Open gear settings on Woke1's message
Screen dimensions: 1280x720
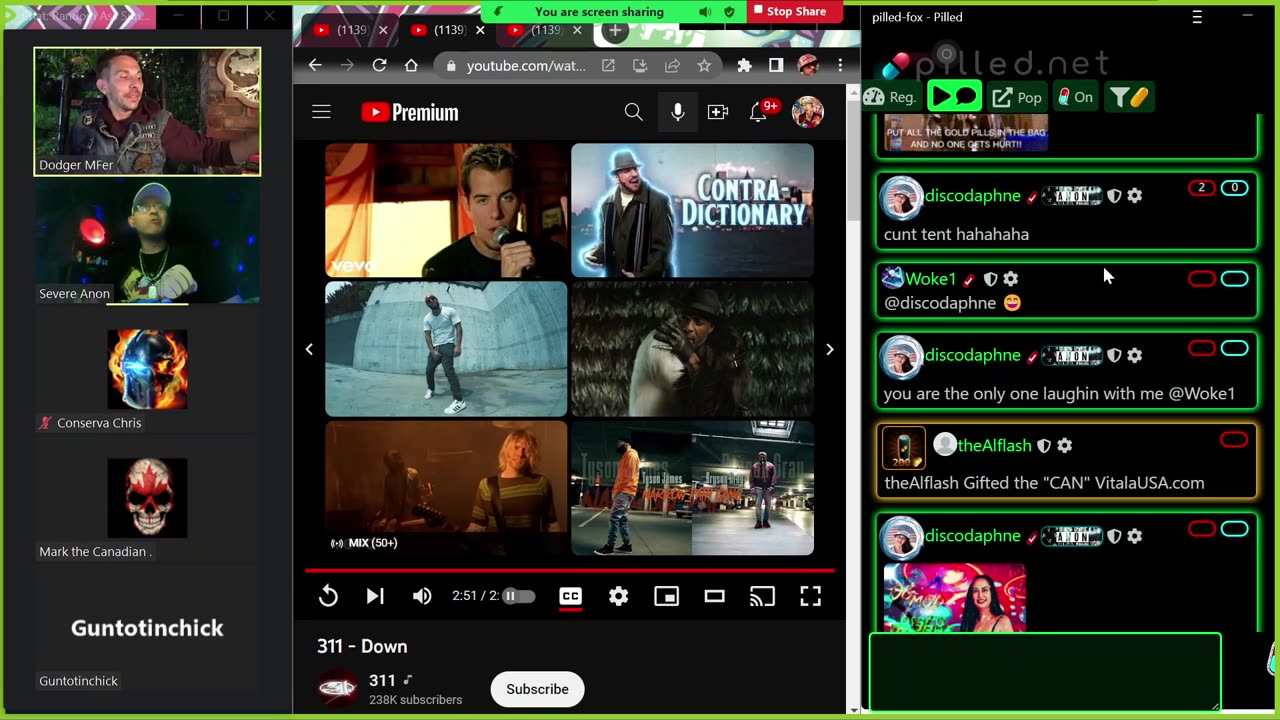coord(1010,279)
